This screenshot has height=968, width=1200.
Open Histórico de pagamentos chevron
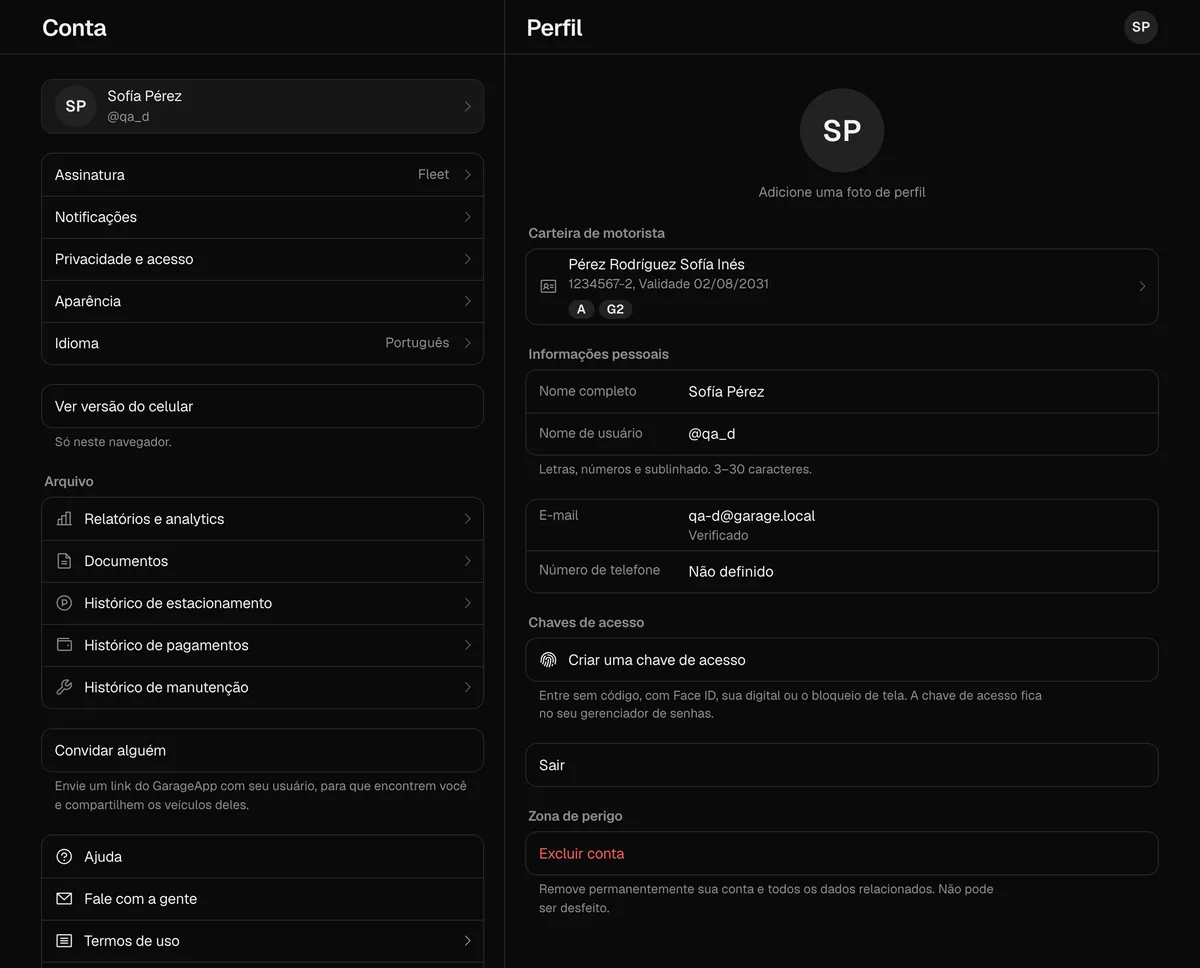point(467,645)
